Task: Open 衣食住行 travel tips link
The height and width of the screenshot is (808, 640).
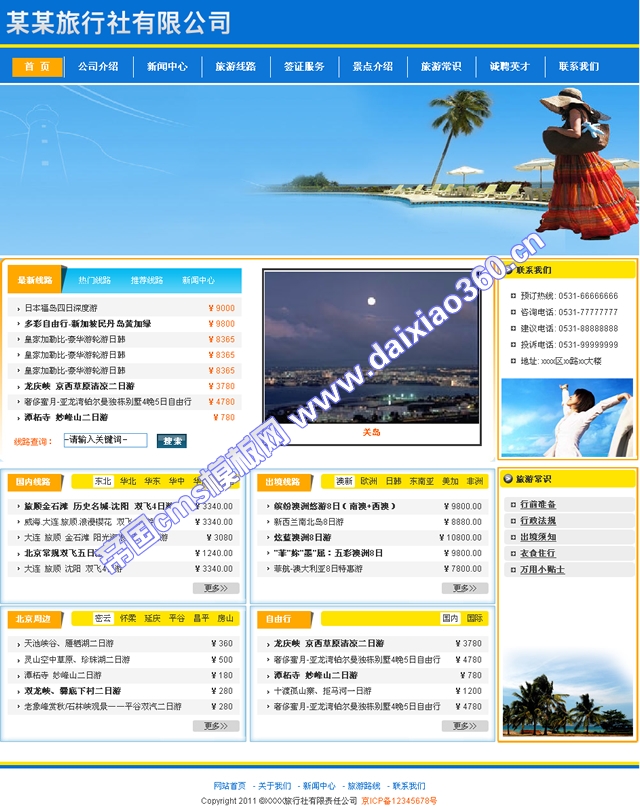Action: point(538,553)
